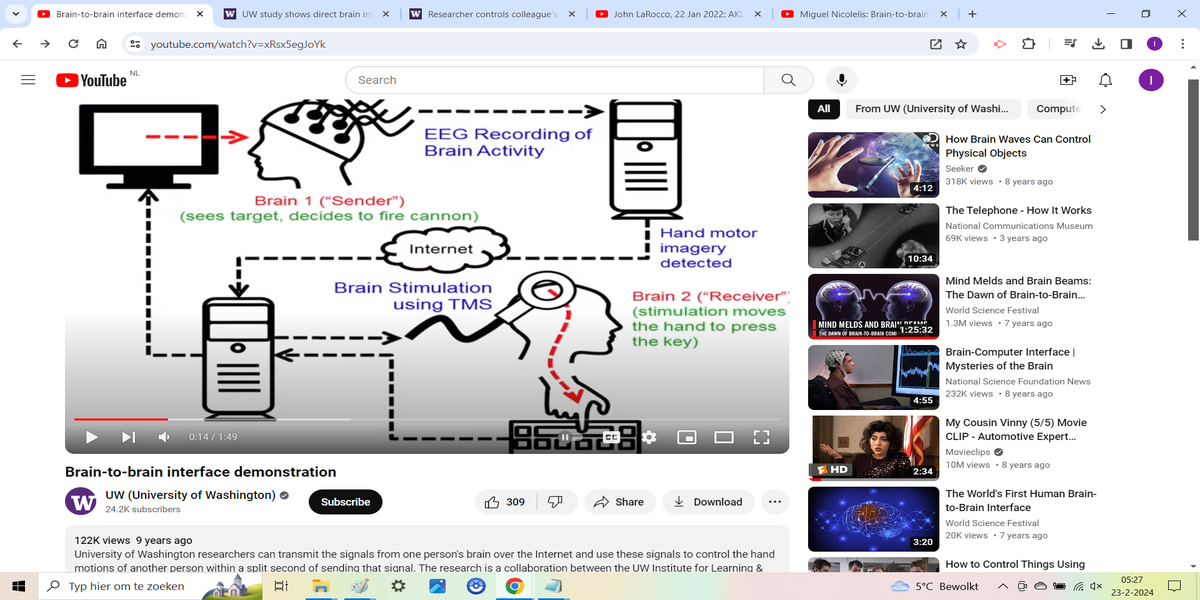
Task: Subscribe to UW channel
Action: point(345,502)
